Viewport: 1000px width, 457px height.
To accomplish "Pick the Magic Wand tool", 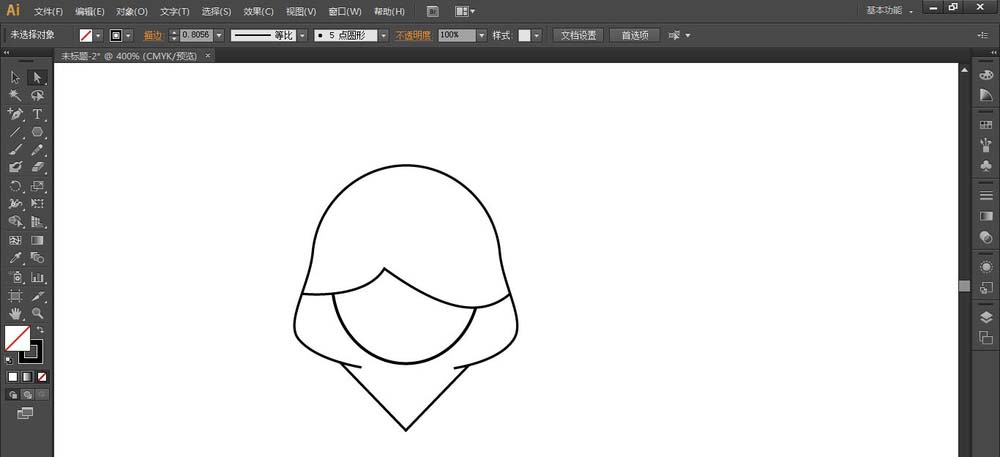I will tap(15, 95).
